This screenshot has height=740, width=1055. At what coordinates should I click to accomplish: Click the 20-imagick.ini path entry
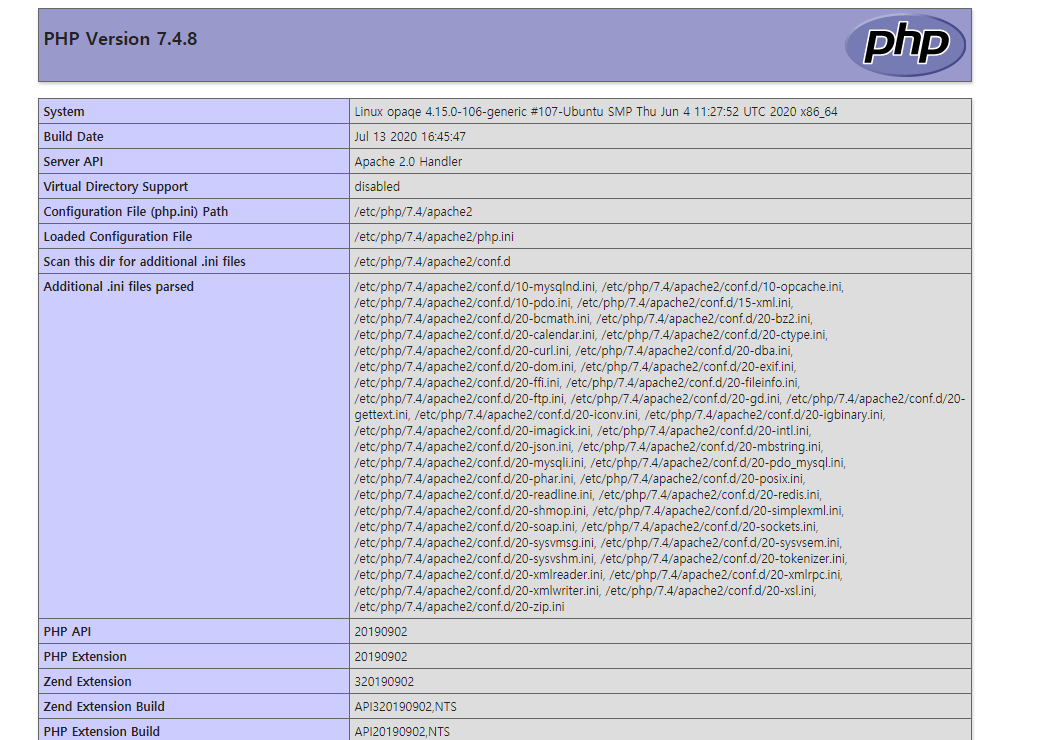coord(472,431)
